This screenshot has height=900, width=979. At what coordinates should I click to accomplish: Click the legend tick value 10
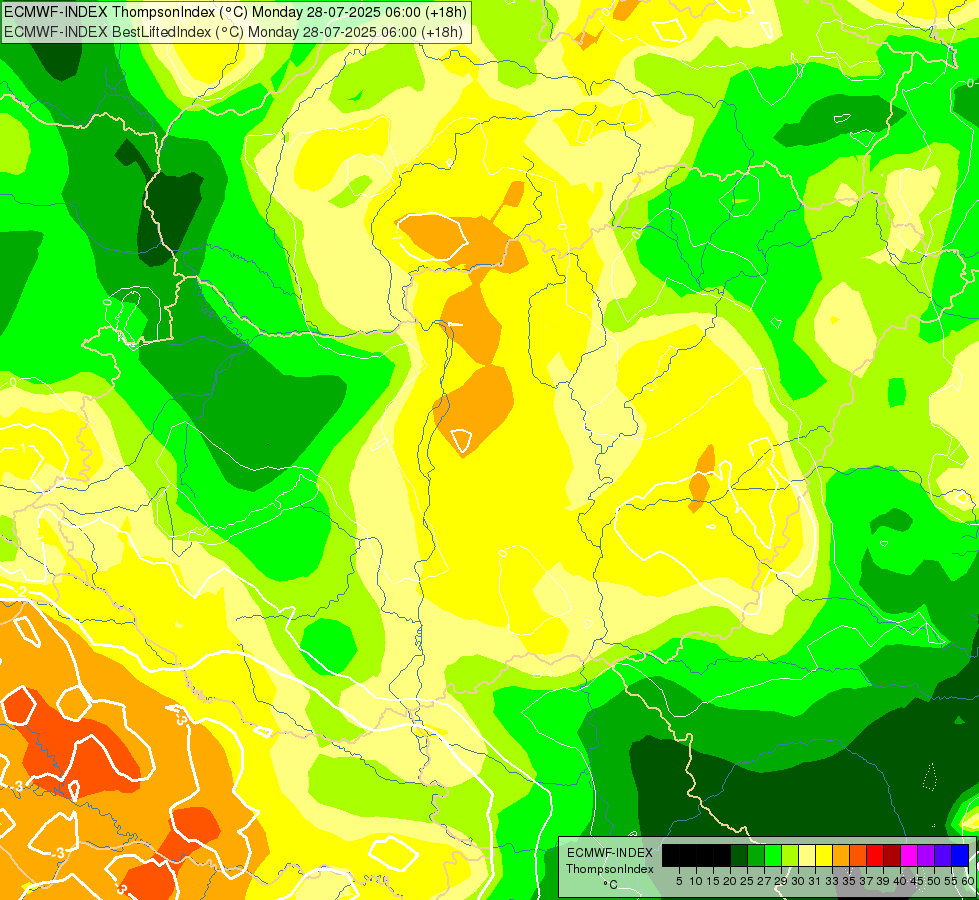coord(696,881)
